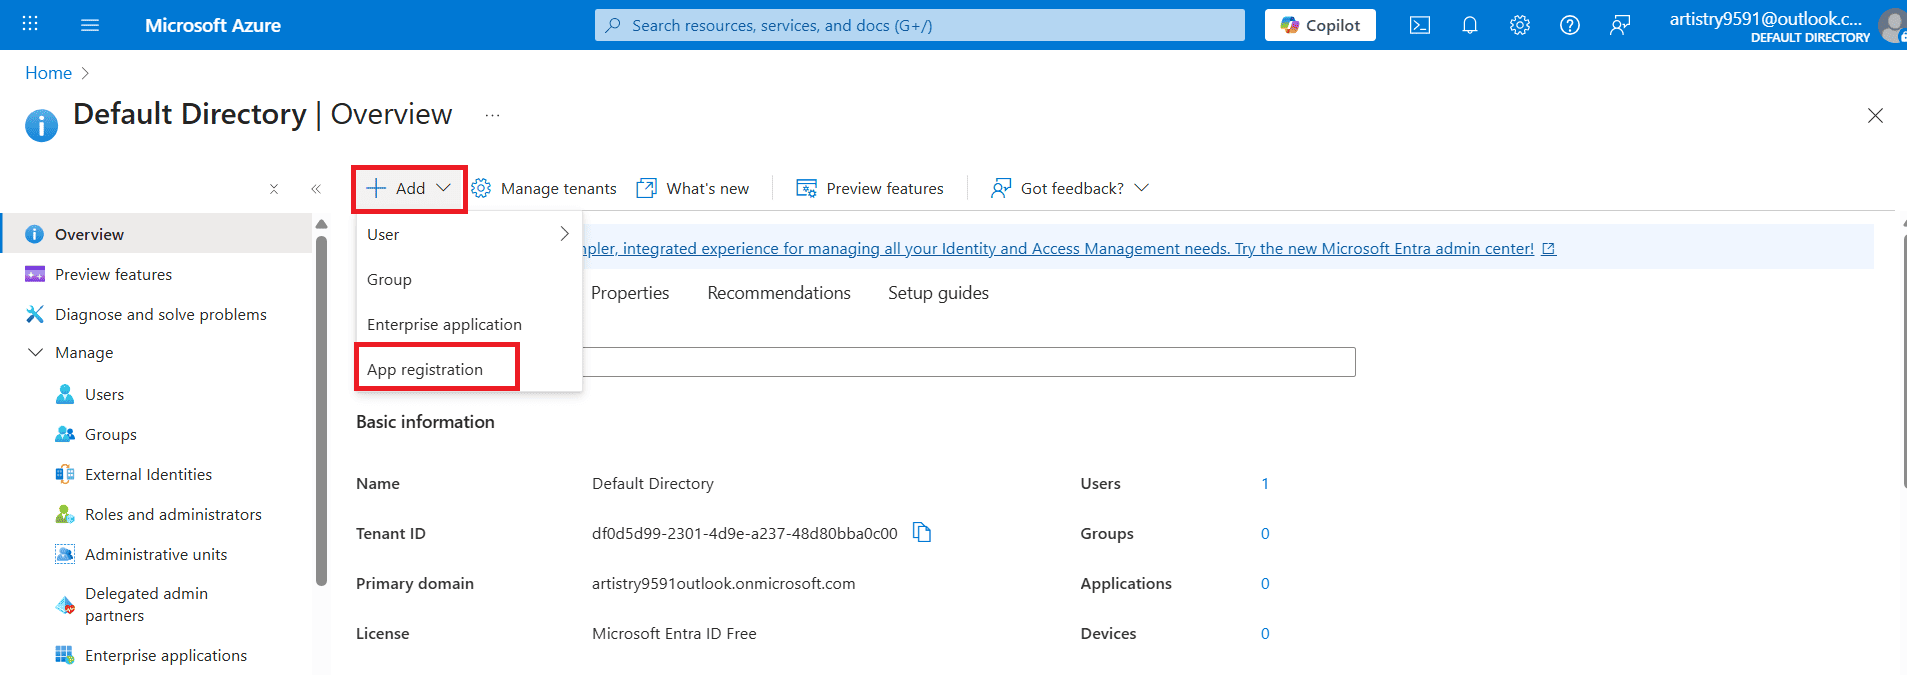Show the portal hamburger menu

click(90, 25)
